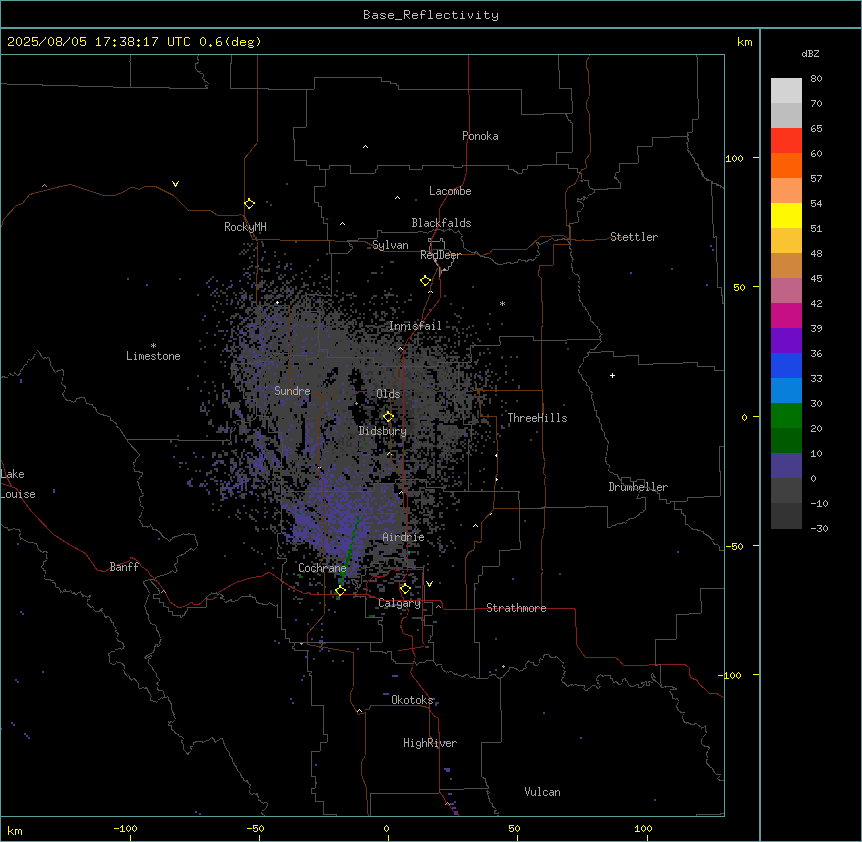Viewport: 862px width, 842px height.
Task: Click the ThreeHills label
Action: 537,418
